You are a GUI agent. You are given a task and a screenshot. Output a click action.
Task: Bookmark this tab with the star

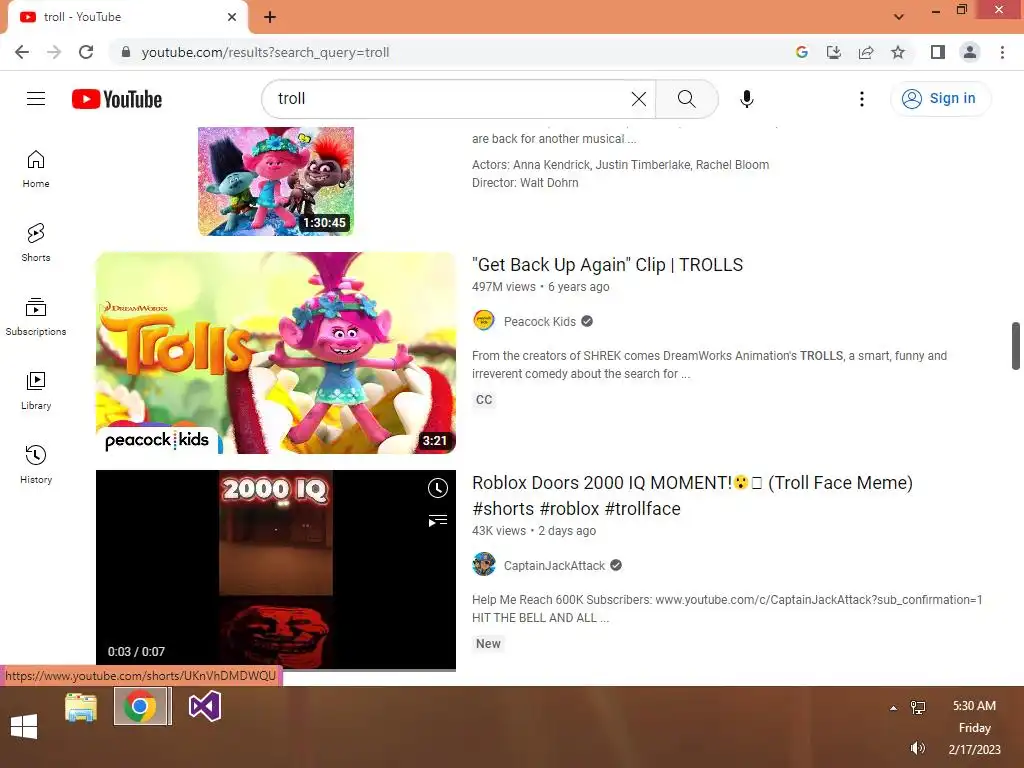click(x=898, y=52)
